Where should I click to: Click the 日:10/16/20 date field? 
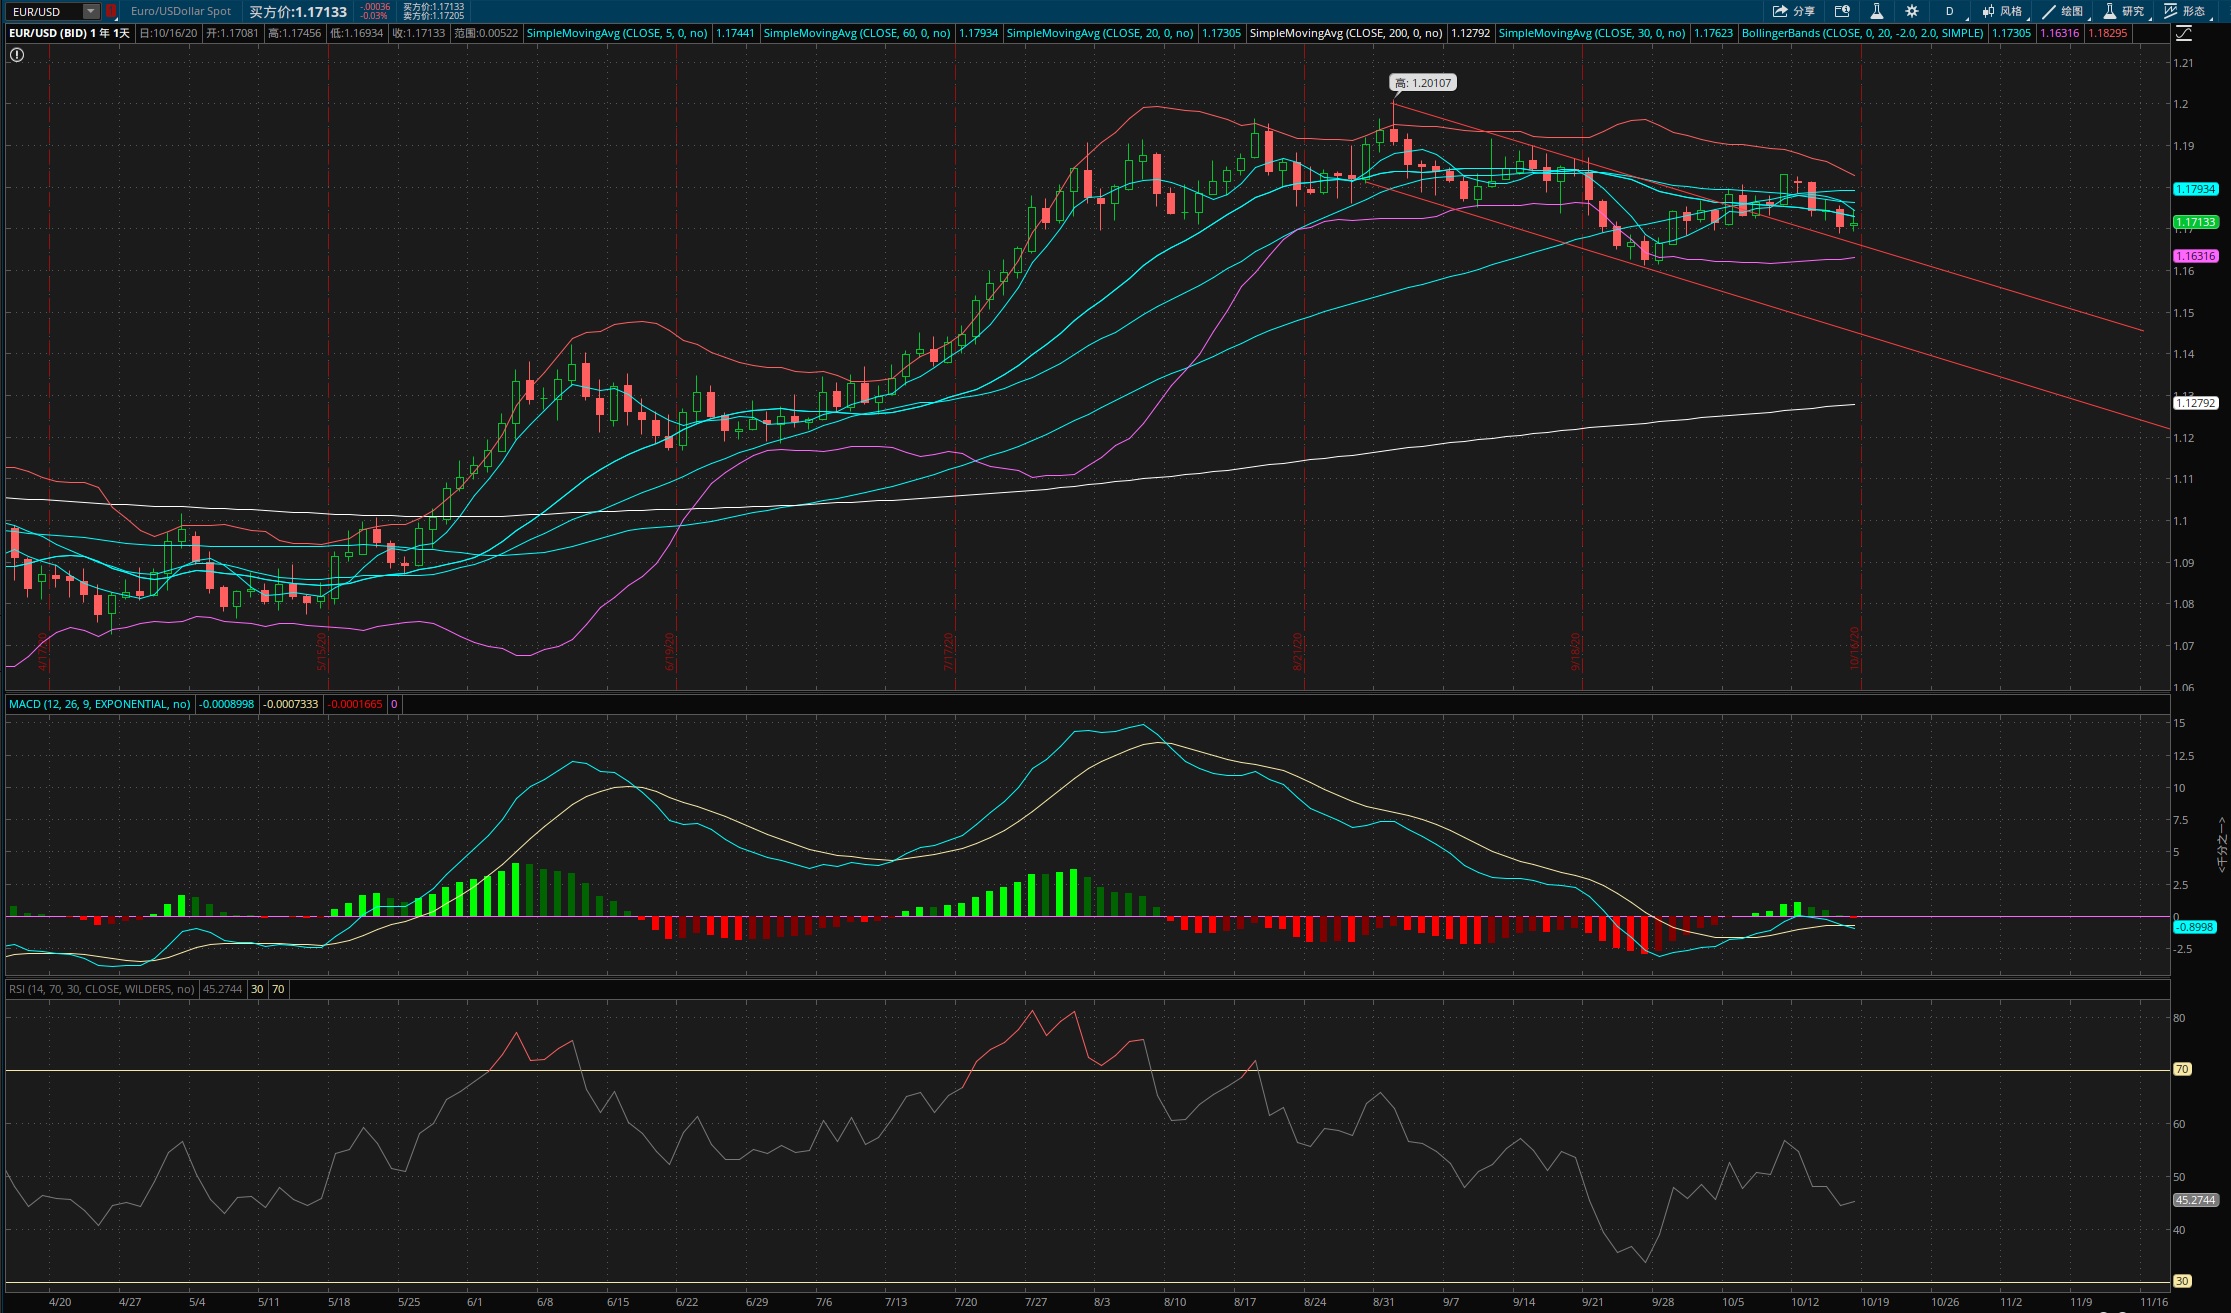pos(168,33)
